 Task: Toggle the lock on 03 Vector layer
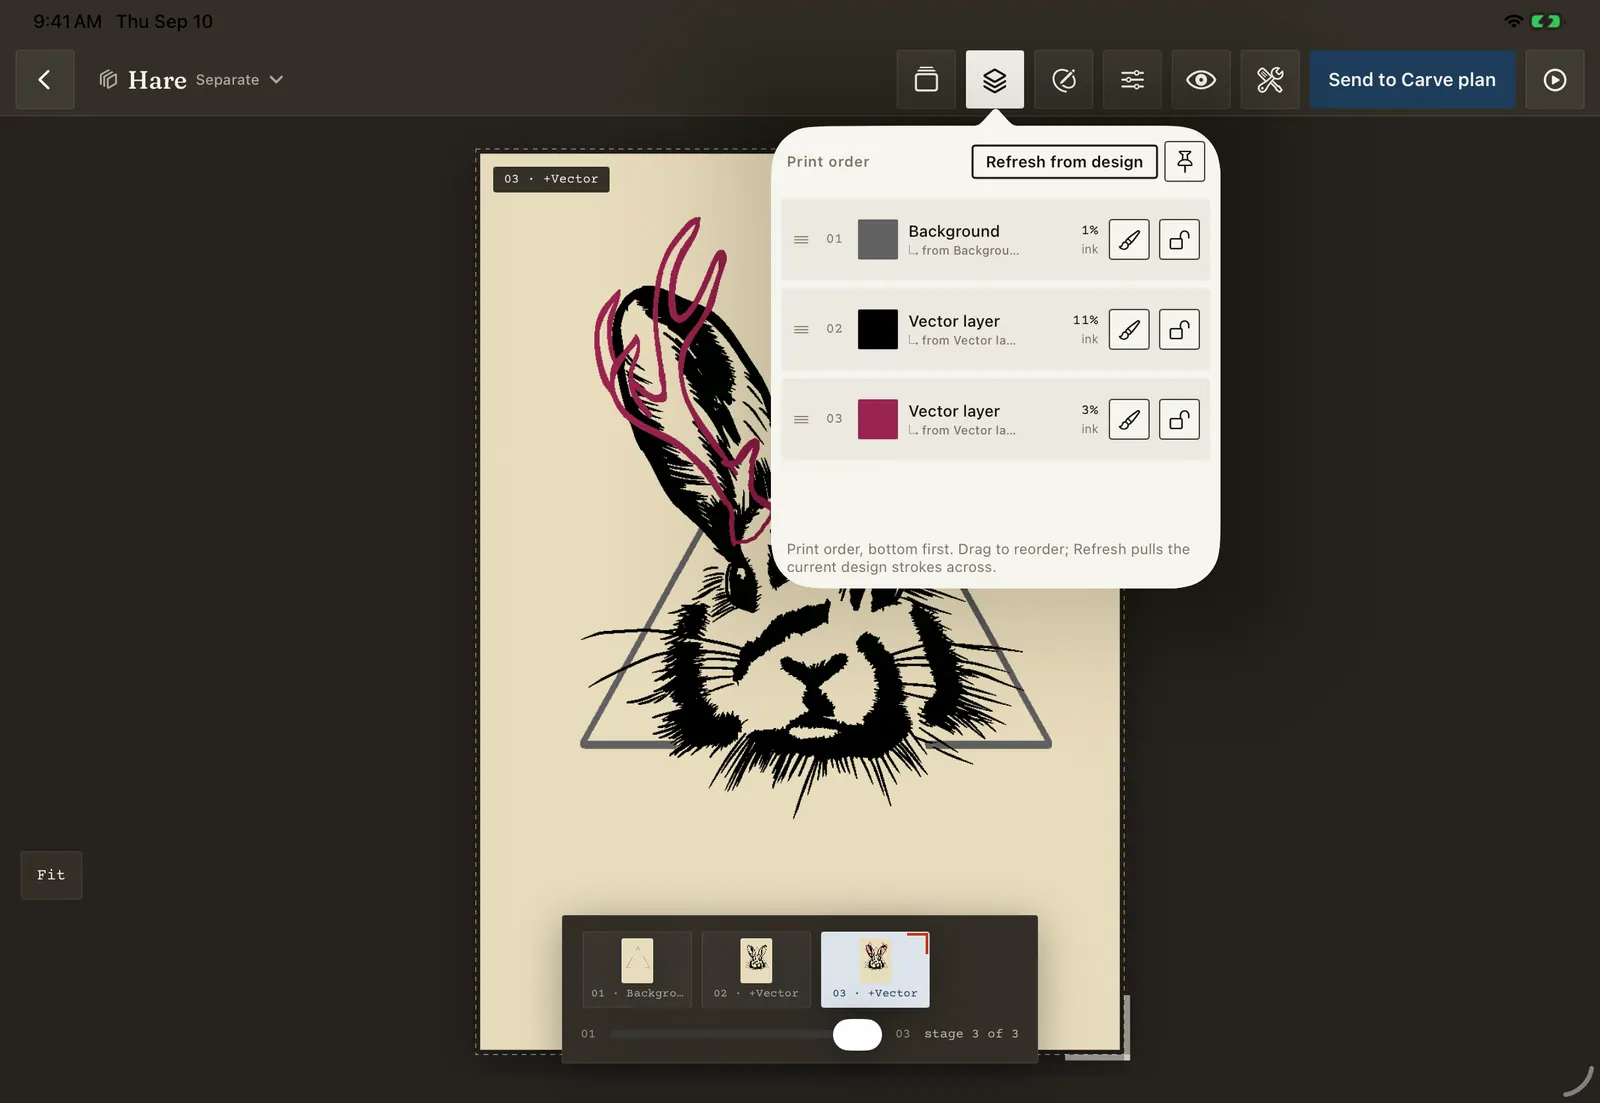click(x=1179, y=420)
